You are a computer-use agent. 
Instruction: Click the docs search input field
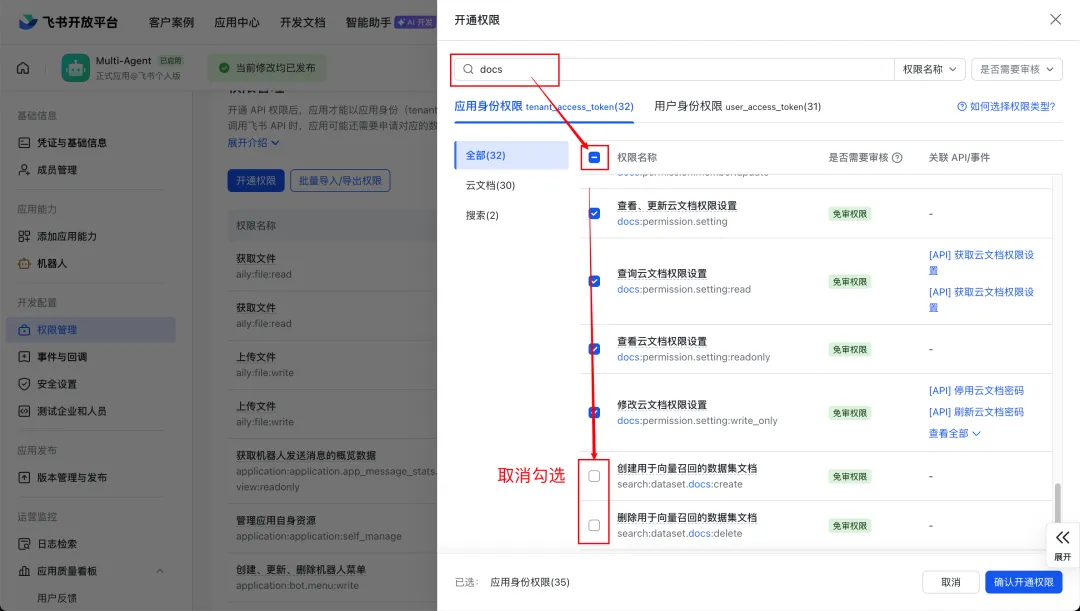coord(673,69)
